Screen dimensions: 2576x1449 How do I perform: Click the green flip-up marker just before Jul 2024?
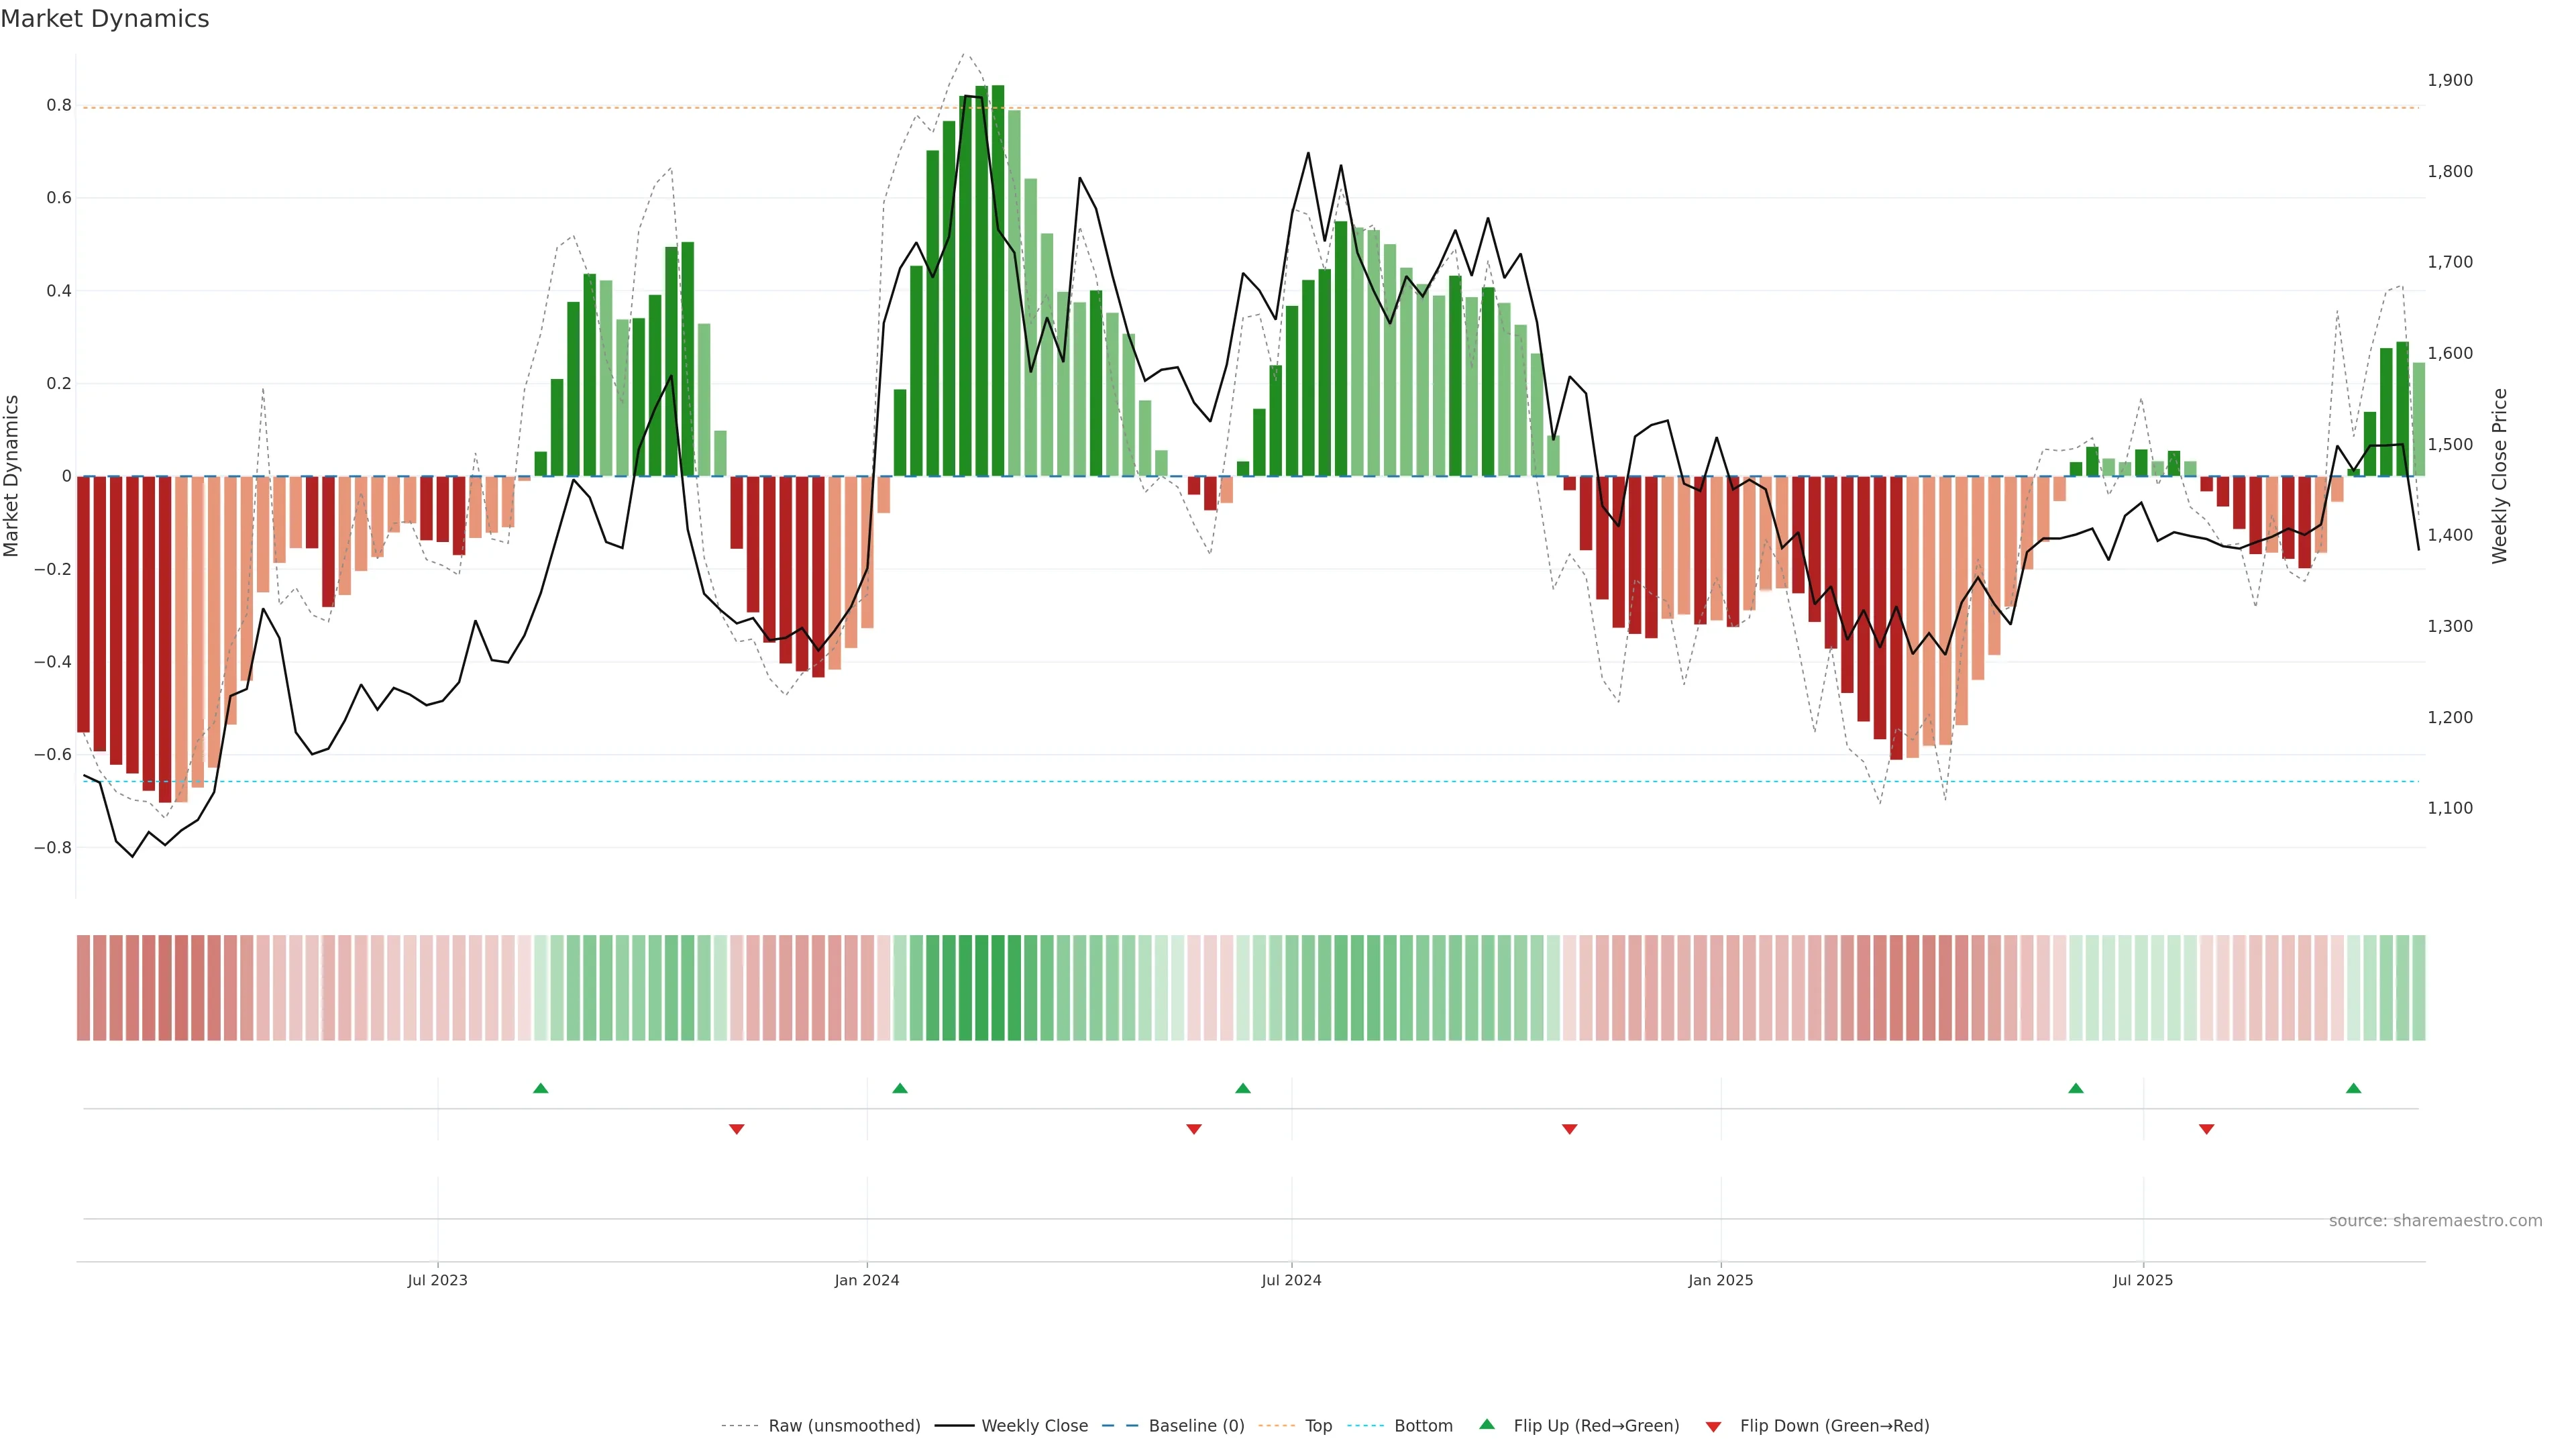pos(1243,1088)
